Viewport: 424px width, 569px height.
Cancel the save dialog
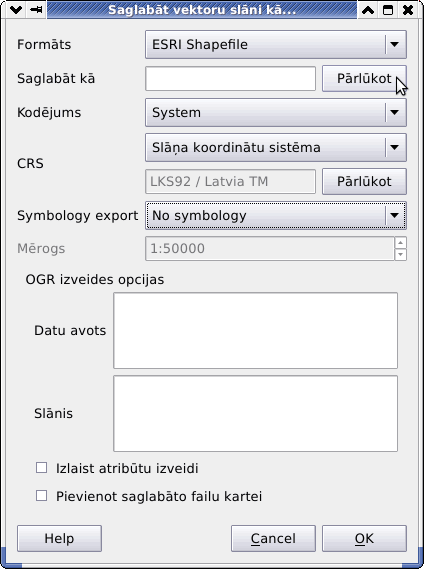[273, 539]
